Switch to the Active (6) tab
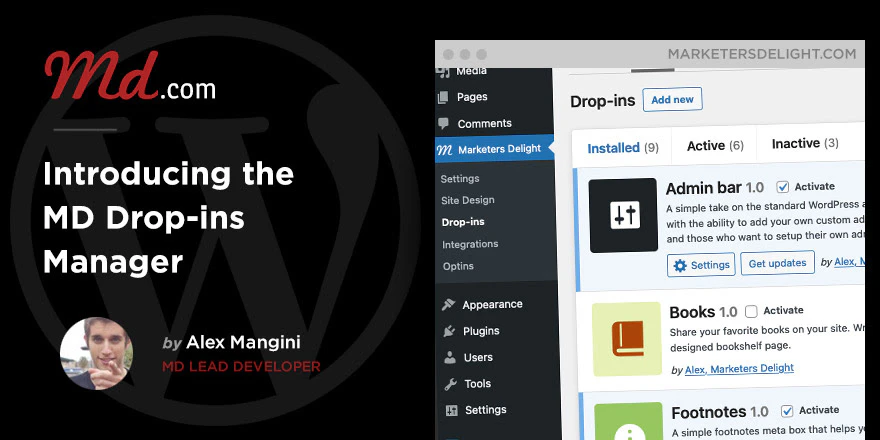880x440 pixels. tap(715, 146)
